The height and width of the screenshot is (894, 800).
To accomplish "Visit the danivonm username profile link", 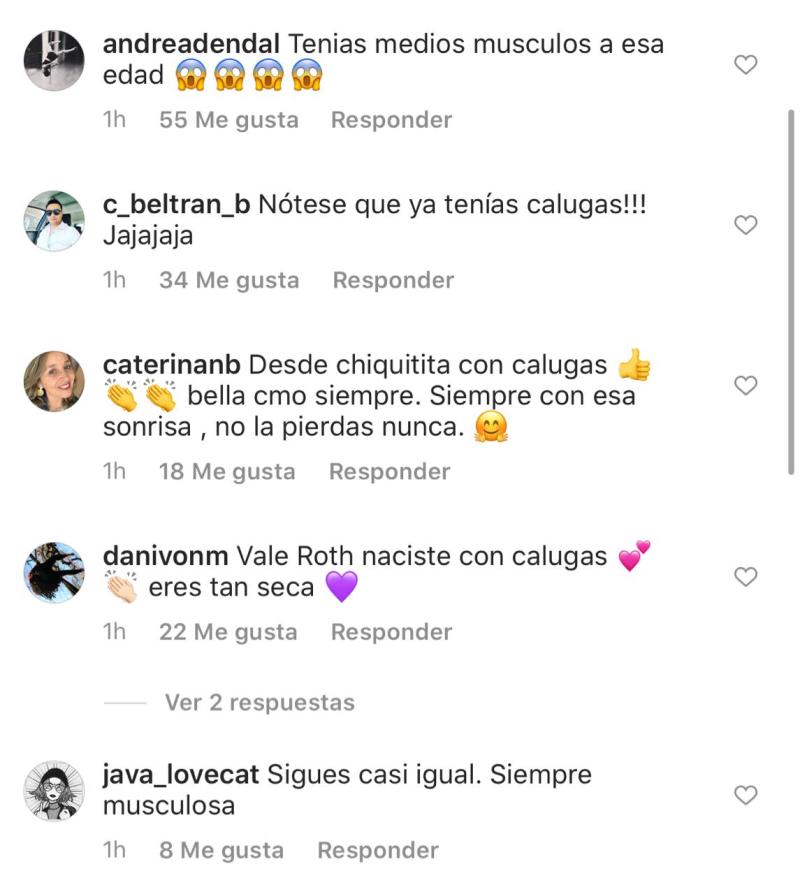I will tap(165, 556).
